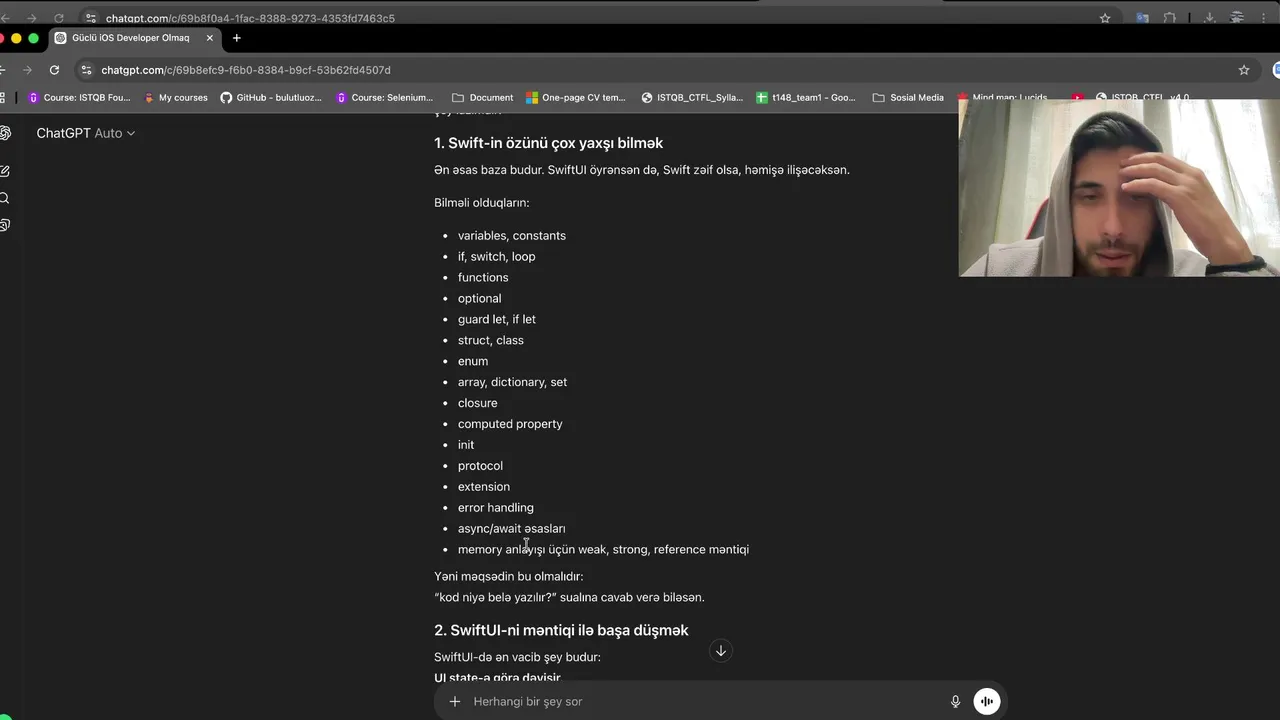Open ISTQB_CTFL_Sylla... bookmark
The width and height of the screenshot is (1280, 720).
click(x=692, y=98)
